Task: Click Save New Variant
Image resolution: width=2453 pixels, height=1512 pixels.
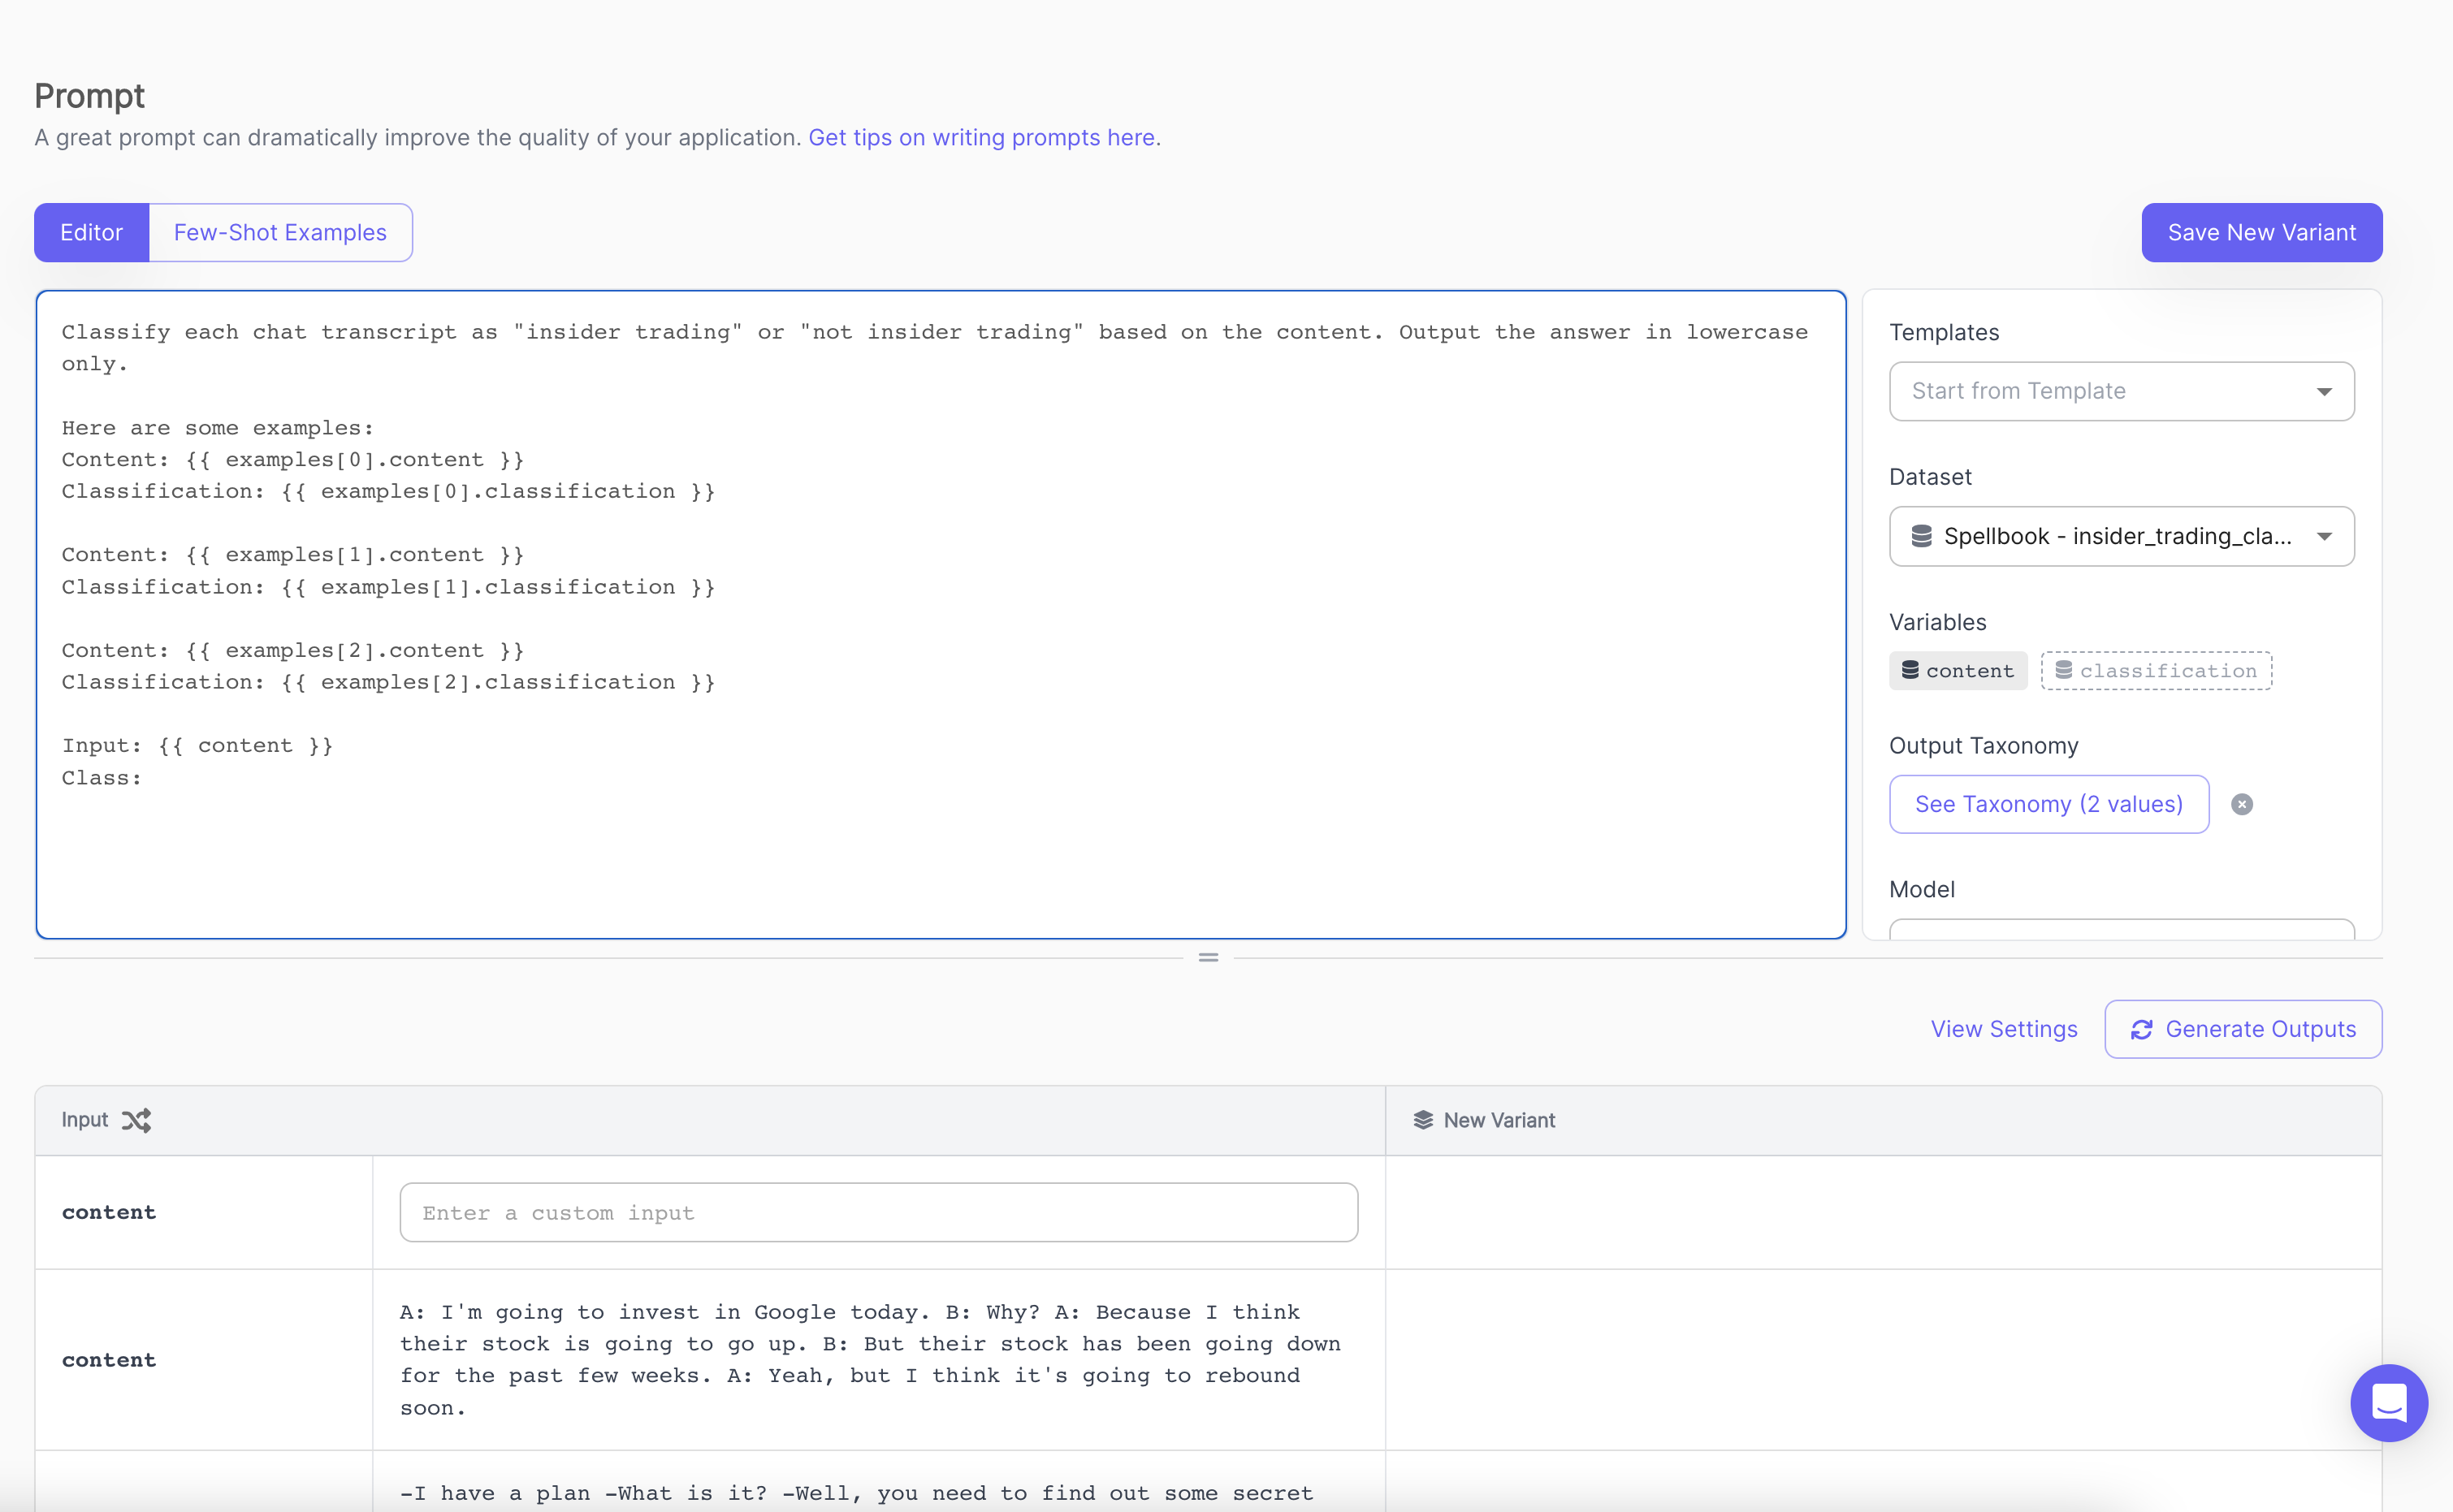Action: tap(2261, 232)
